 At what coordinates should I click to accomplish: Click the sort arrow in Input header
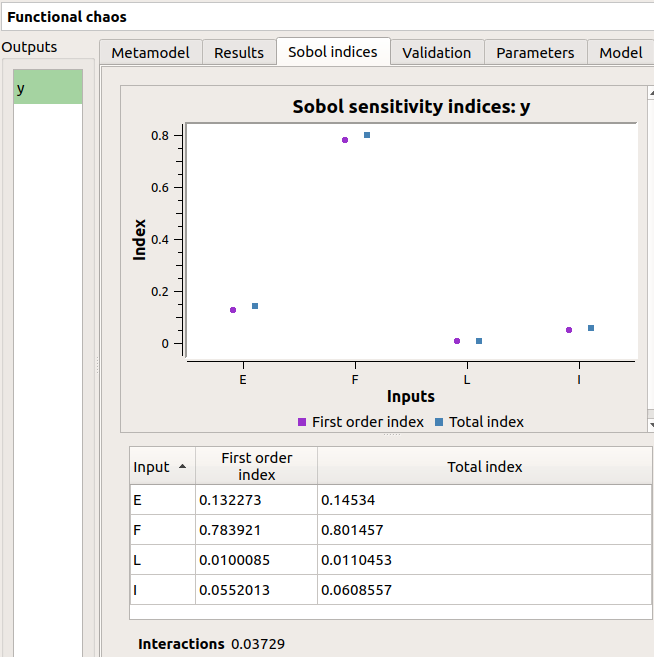point(182,467)
